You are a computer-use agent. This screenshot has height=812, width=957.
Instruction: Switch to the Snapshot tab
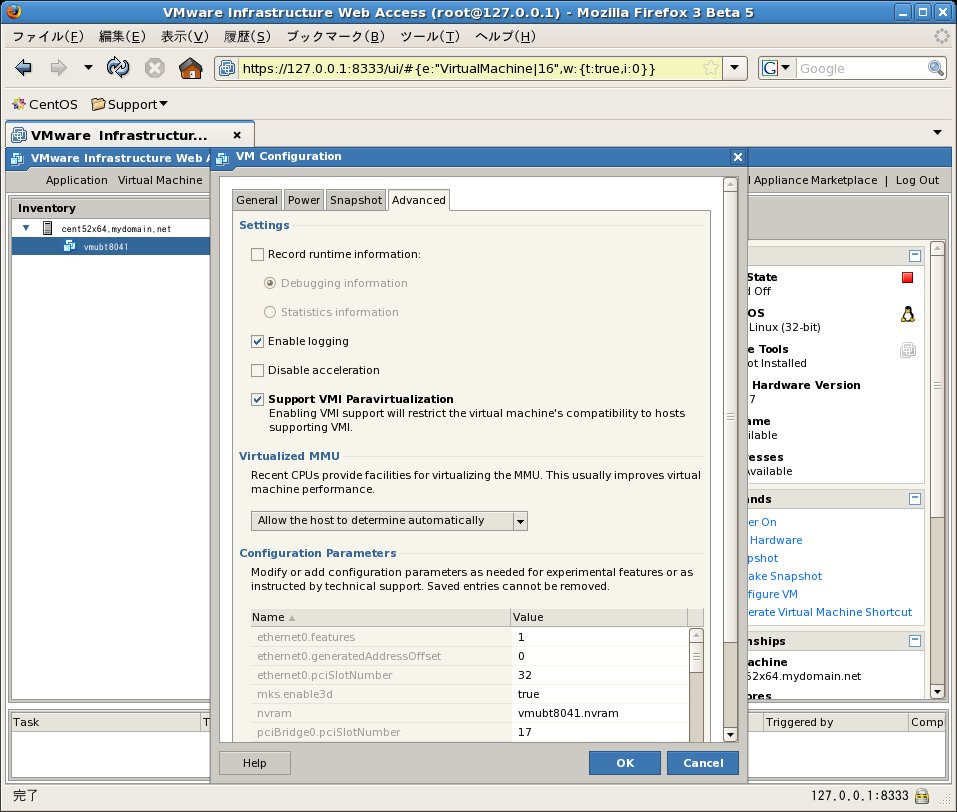(356, 200)
